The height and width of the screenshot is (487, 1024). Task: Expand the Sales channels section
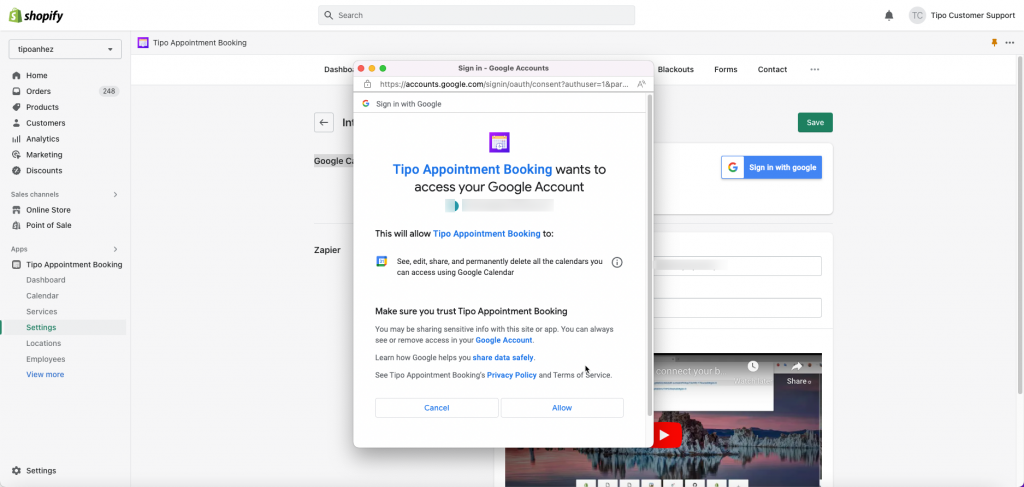(x=116, y=195)
